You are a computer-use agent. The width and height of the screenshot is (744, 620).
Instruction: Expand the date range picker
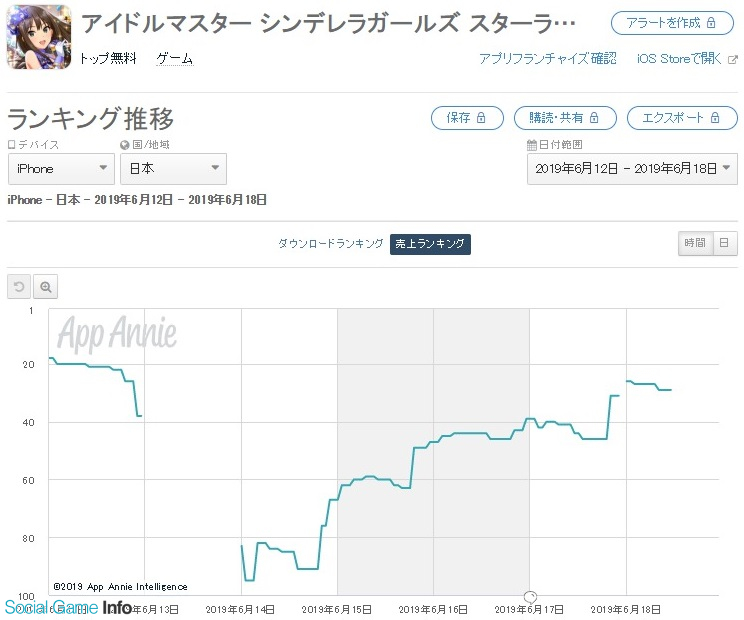632,169
